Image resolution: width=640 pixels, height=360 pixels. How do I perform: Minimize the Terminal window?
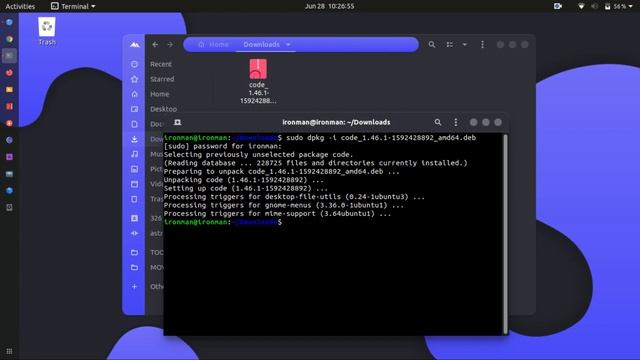(473, 122)
